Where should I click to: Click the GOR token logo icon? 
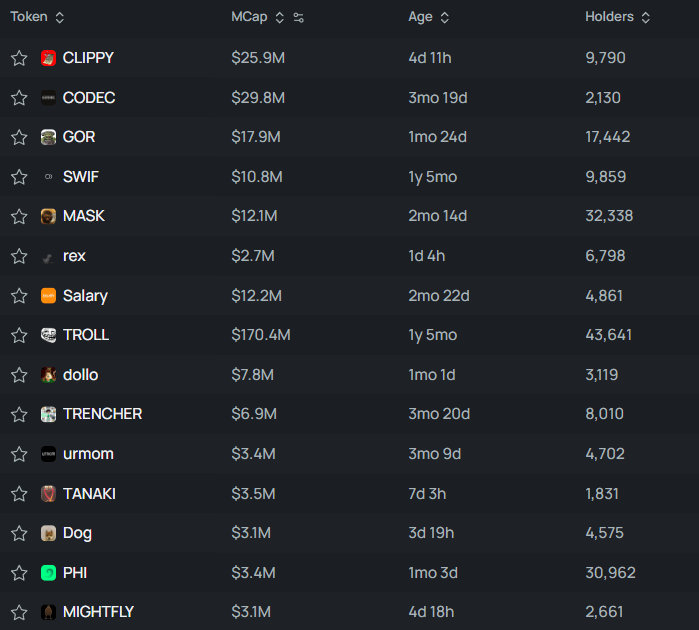pyautogui.click(x=48, y=137)
